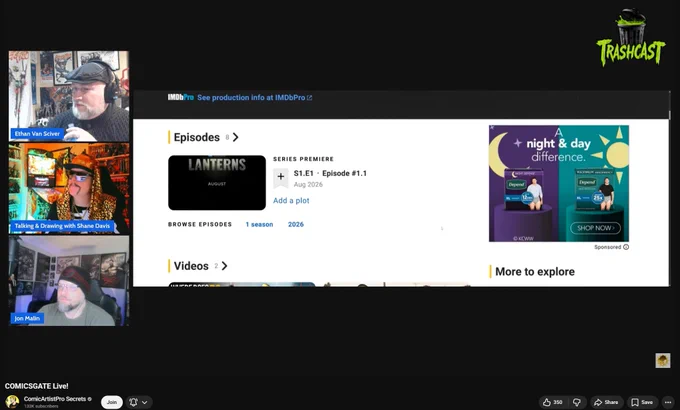Click the BROWSE EPISODES label
This screenshot has height=410, width=680.
200,224
